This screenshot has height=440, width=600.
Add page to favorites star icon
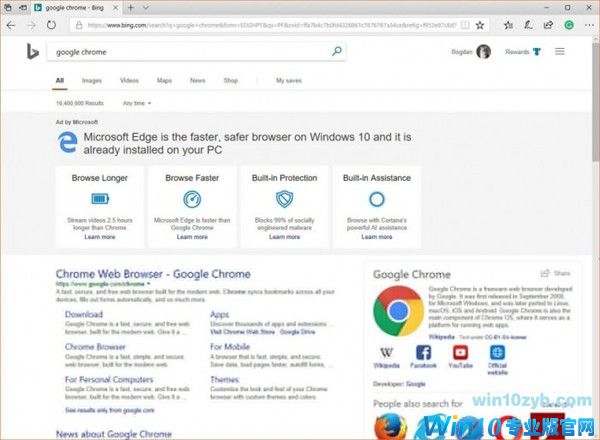point(480,25)
